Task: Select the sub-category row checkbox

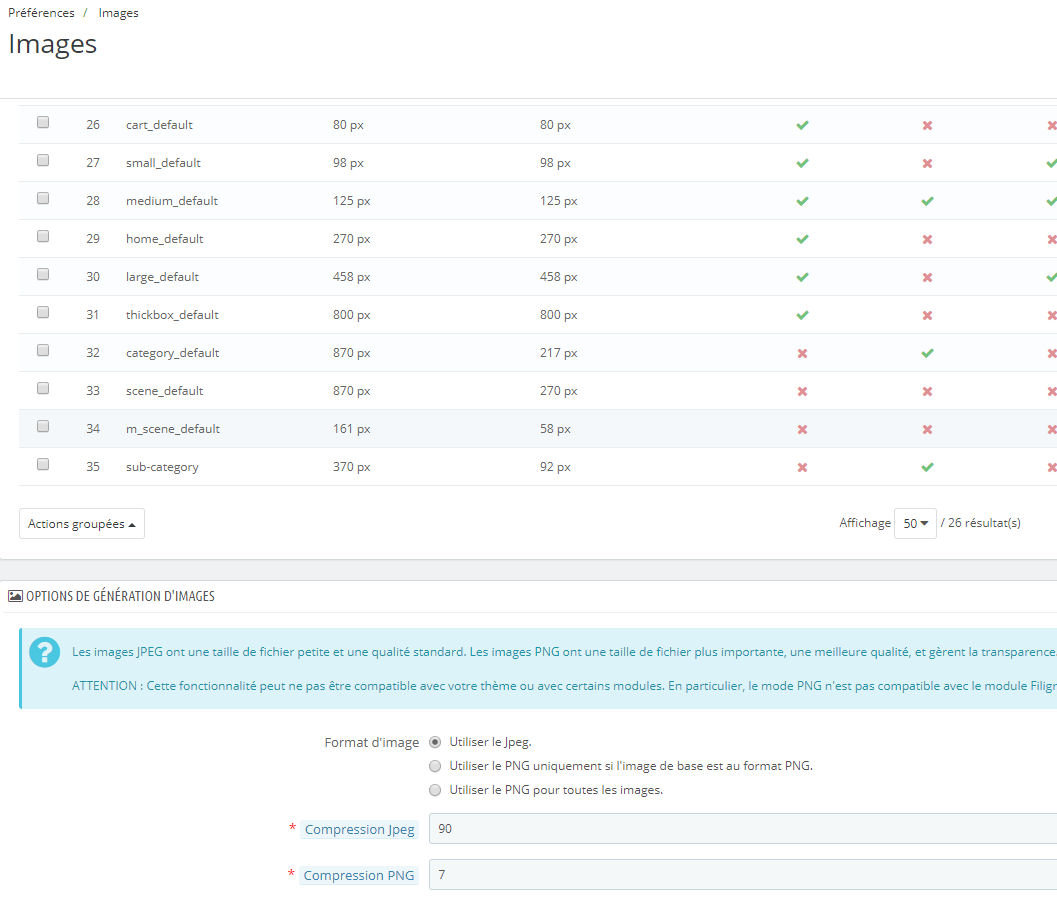Action: (43, 464)
